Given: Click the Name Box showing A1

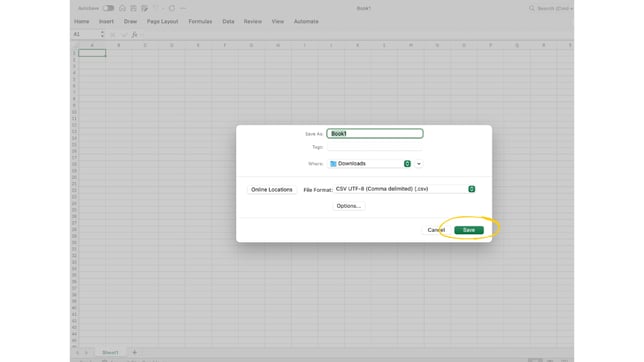Looking at the screenshot, I should click(x=85, y=35).
